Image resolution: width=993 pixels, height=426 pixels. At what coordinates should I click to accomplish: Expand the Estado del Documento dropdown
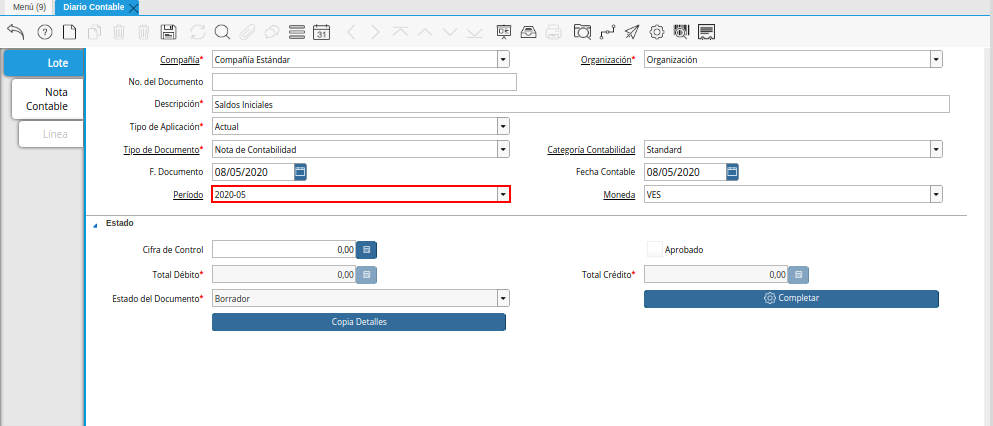tap(503, 298)
